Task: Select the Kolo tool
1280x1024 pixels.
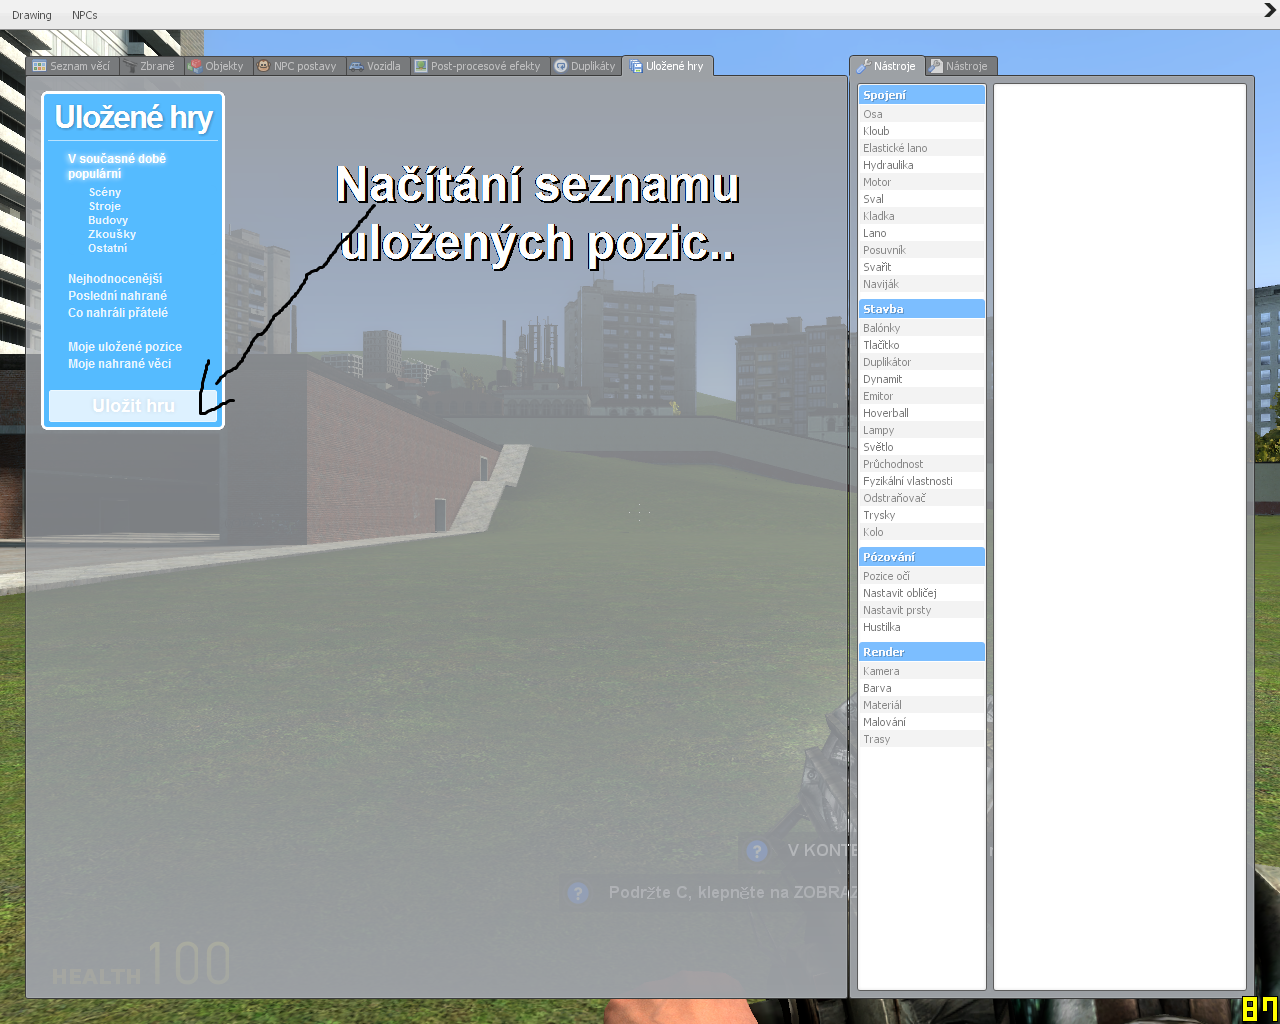Action: (922, 532)
